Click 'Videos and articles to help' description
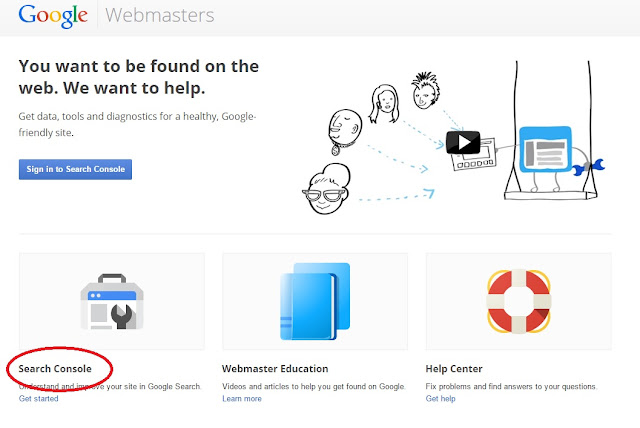 point(313,386)
